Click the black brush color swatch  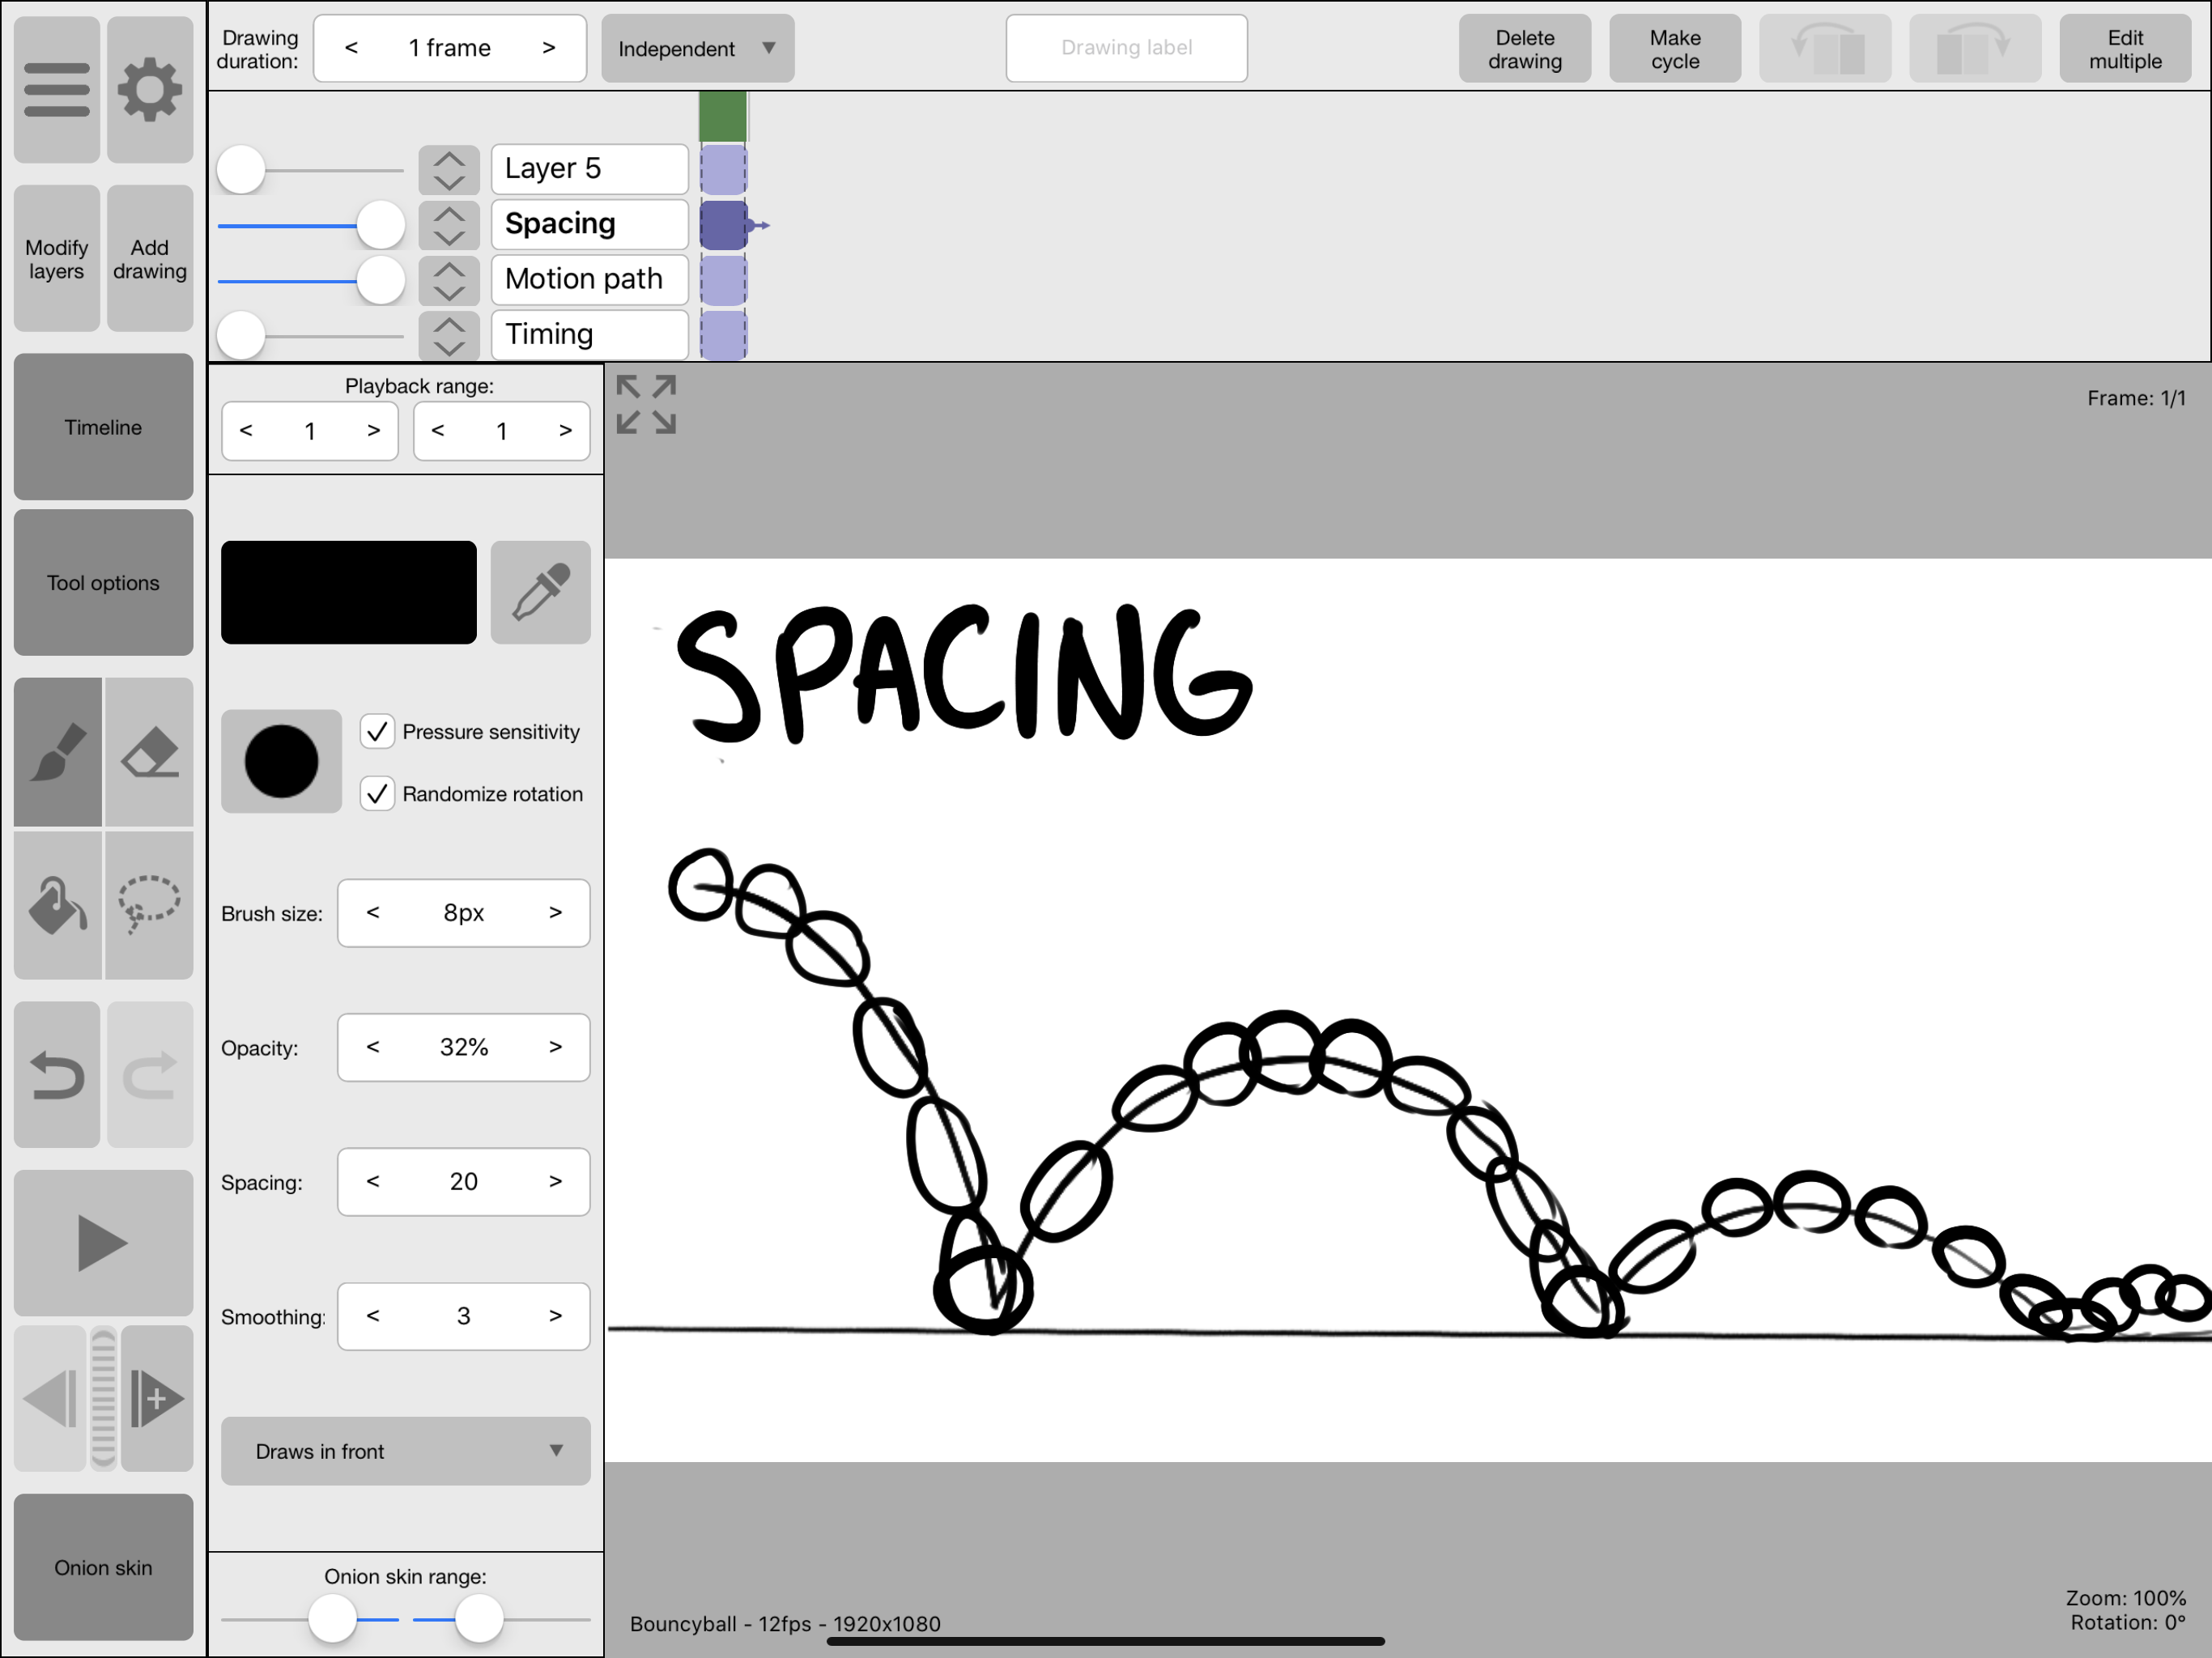pyautogui.click(x=348, y=592)
